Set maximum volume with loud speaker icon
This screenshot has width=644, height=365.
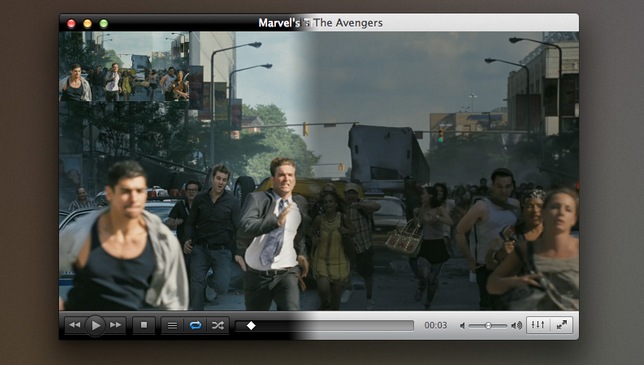516,326
